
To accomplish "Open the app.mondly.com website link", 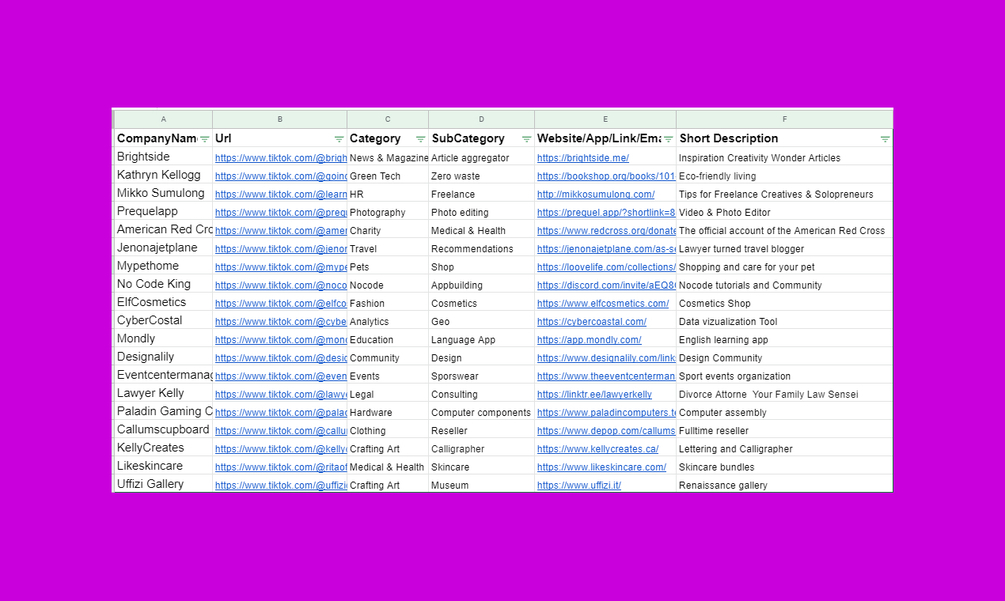I will click(589, 340).
